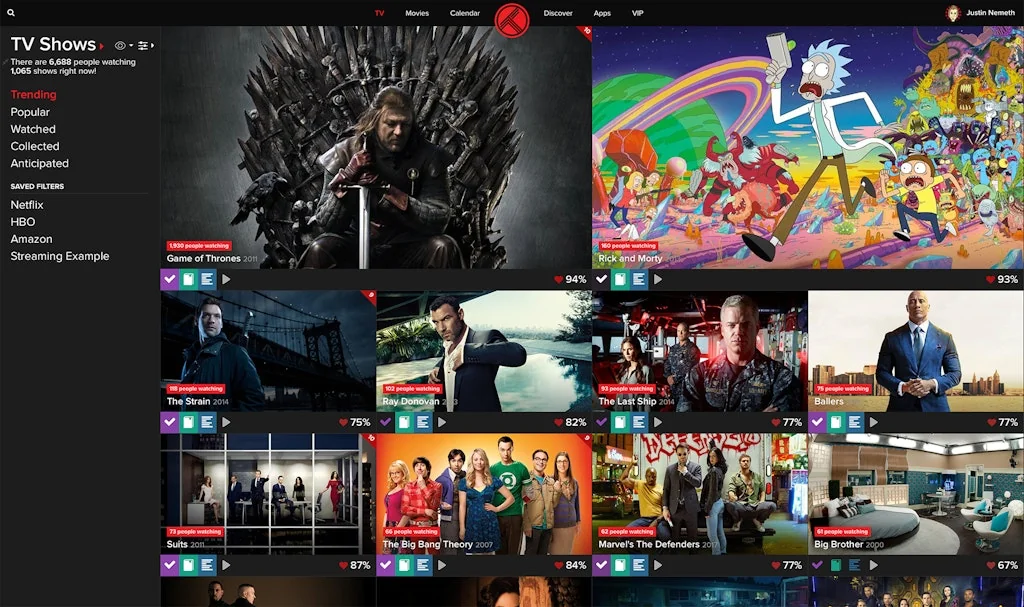Image resolution: width=1024 pixels, height=607 pixels.
Task: Check in to Marvel's The Defenders with play icon
Action: tap(658, 565)
